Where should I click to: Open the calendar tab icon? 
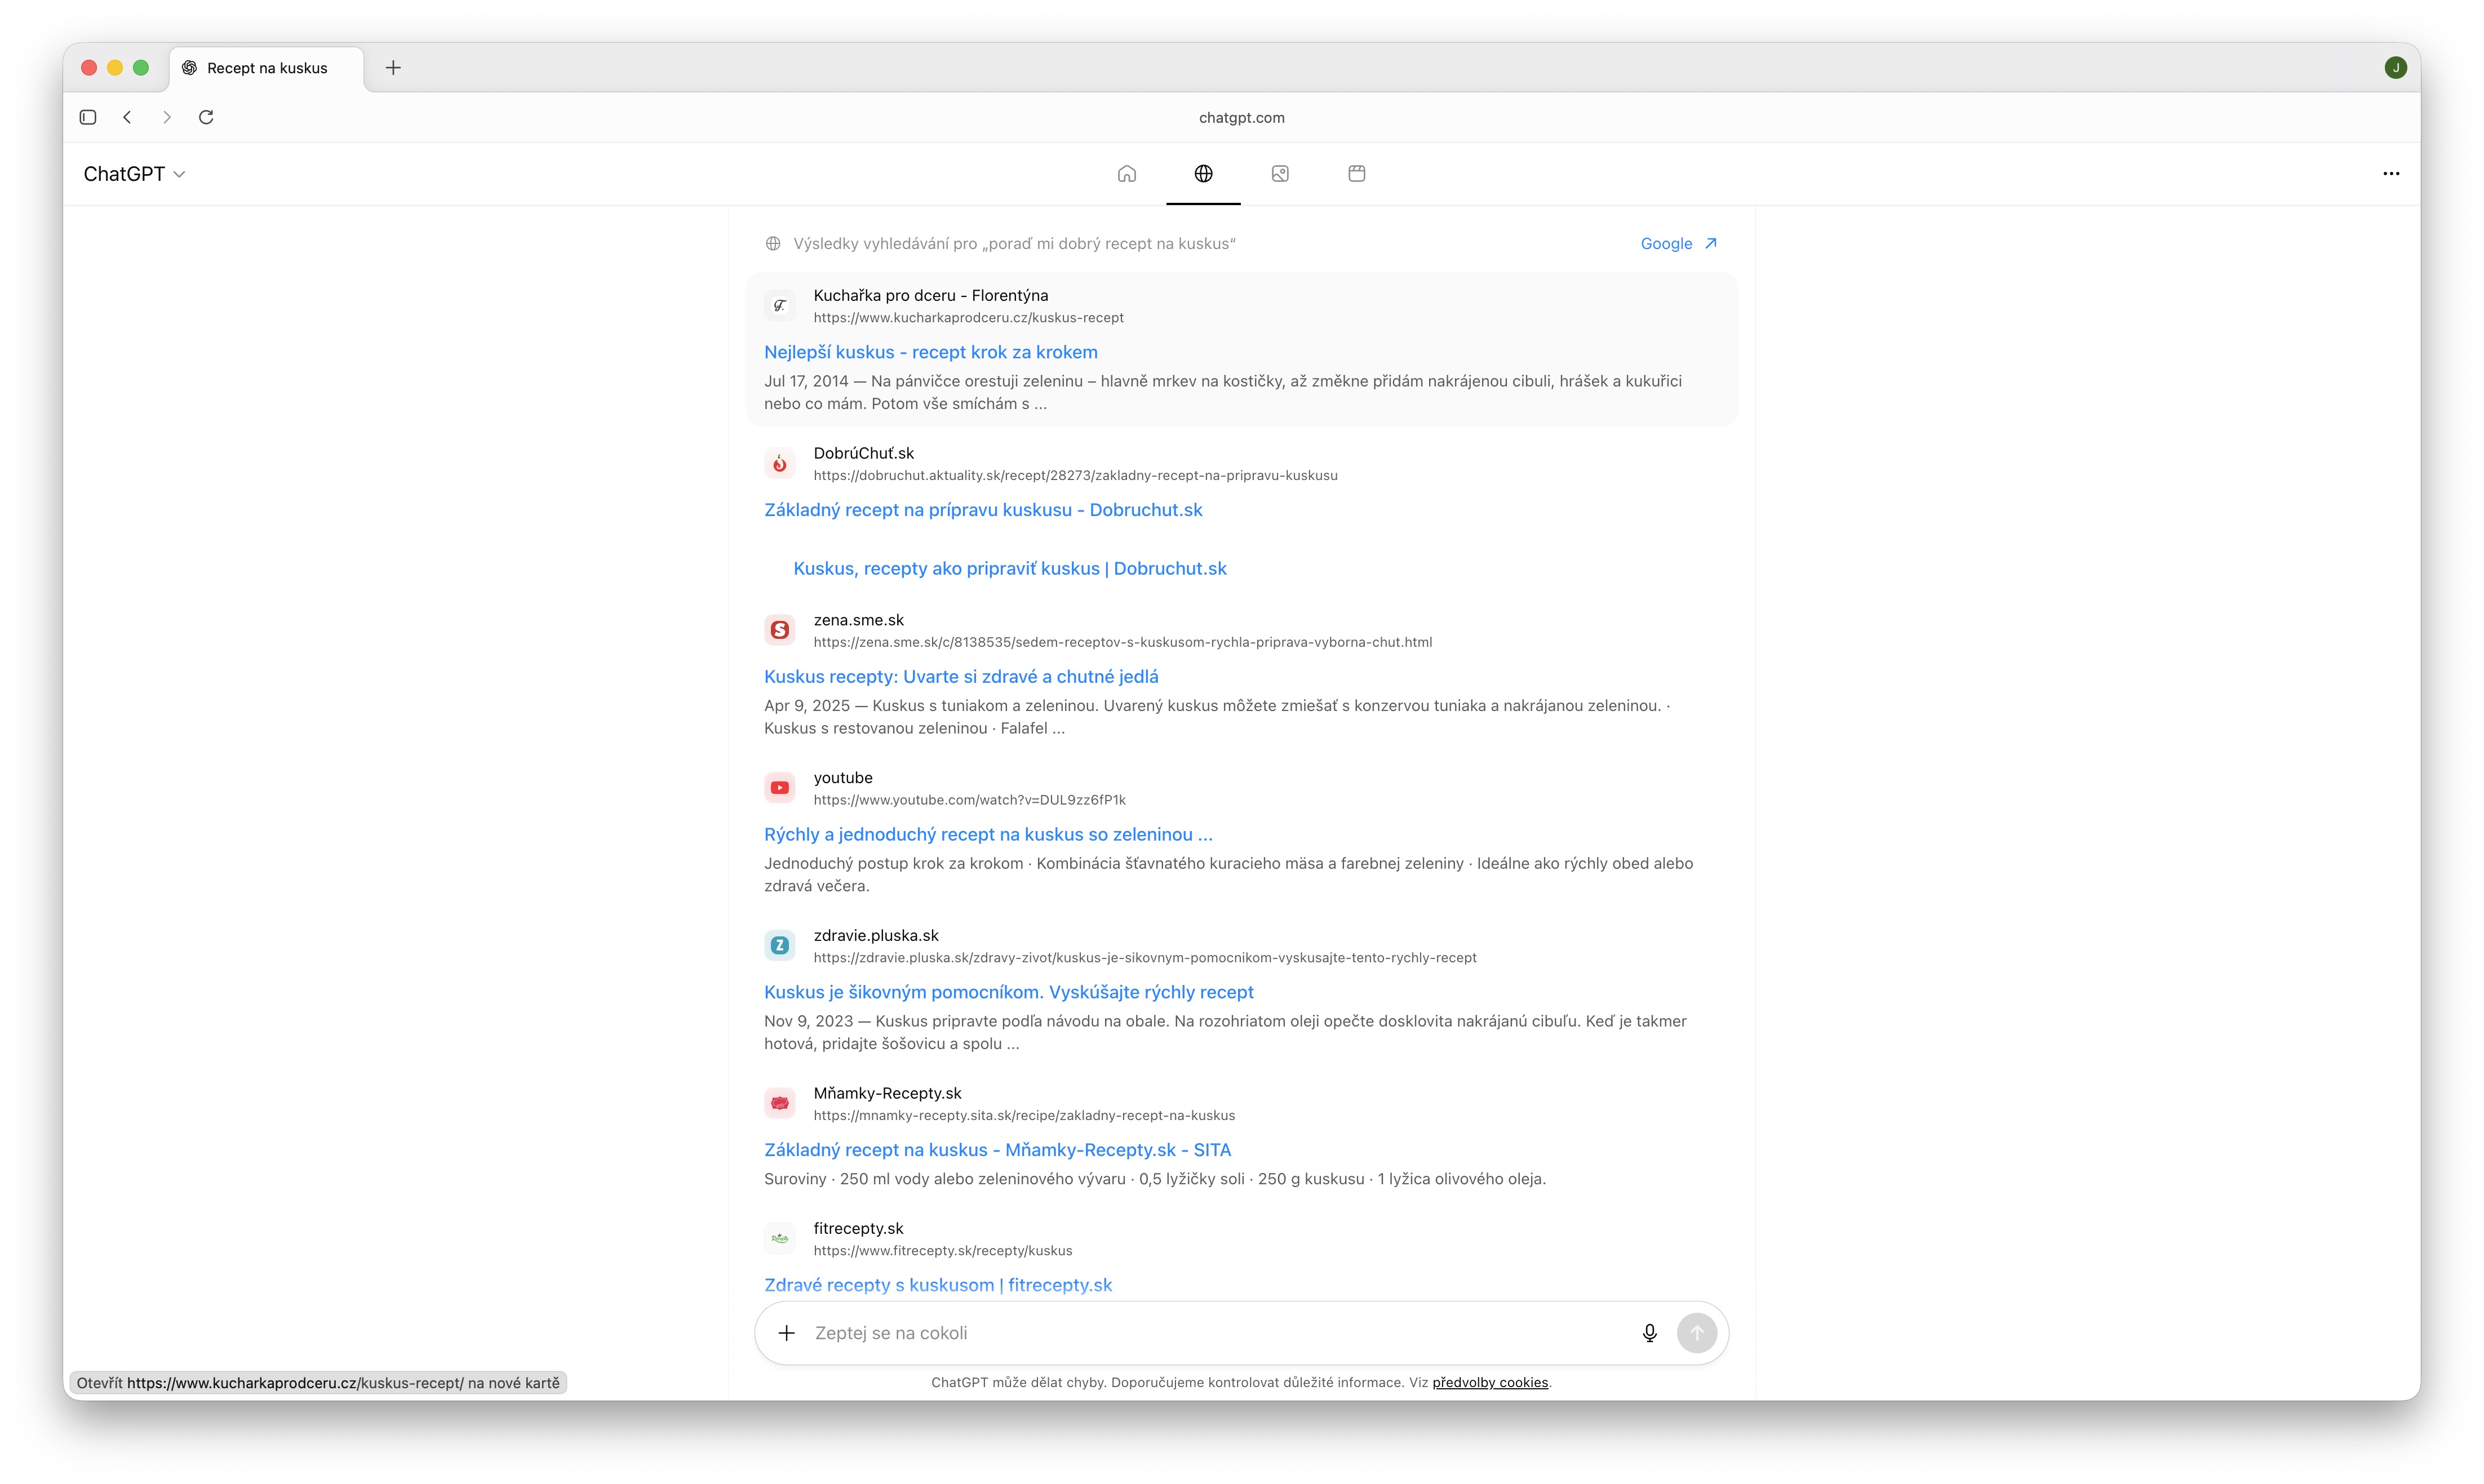click(x=1356, y=174)
